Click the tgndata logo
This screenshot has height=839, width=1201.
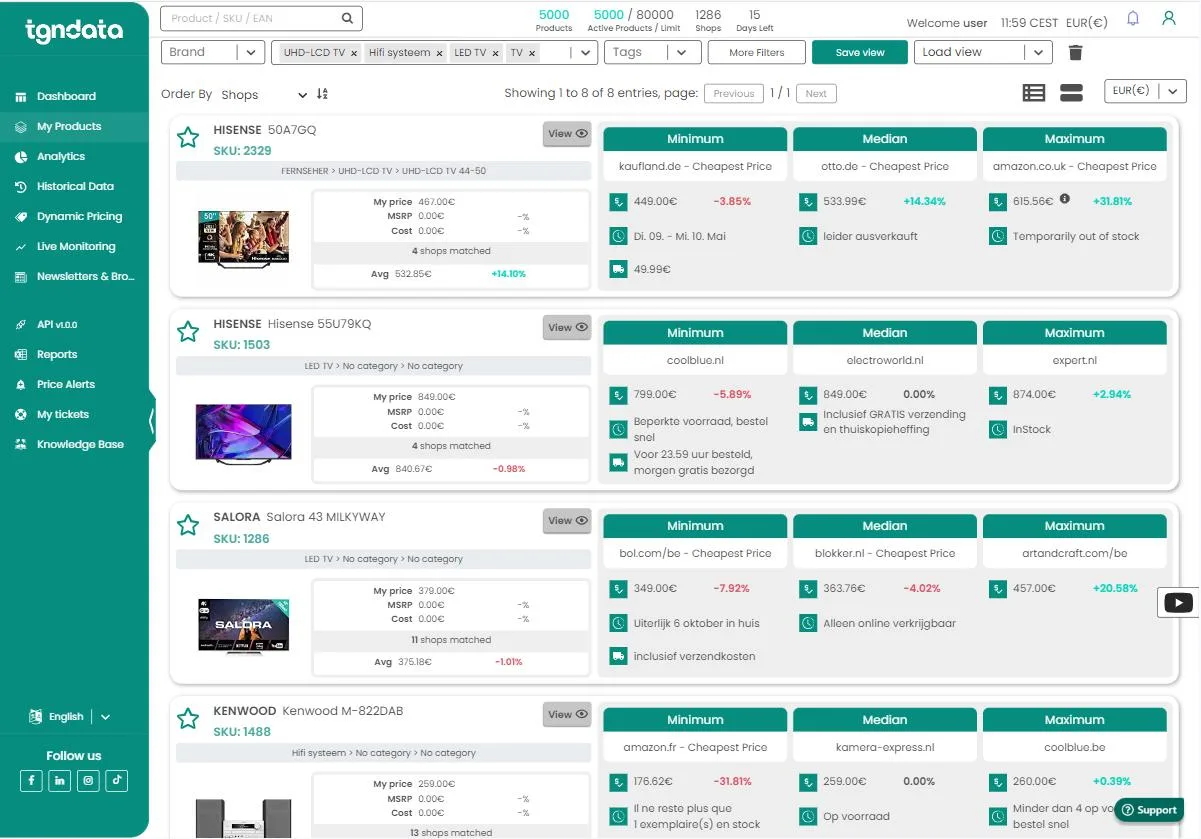coord(74,32)
